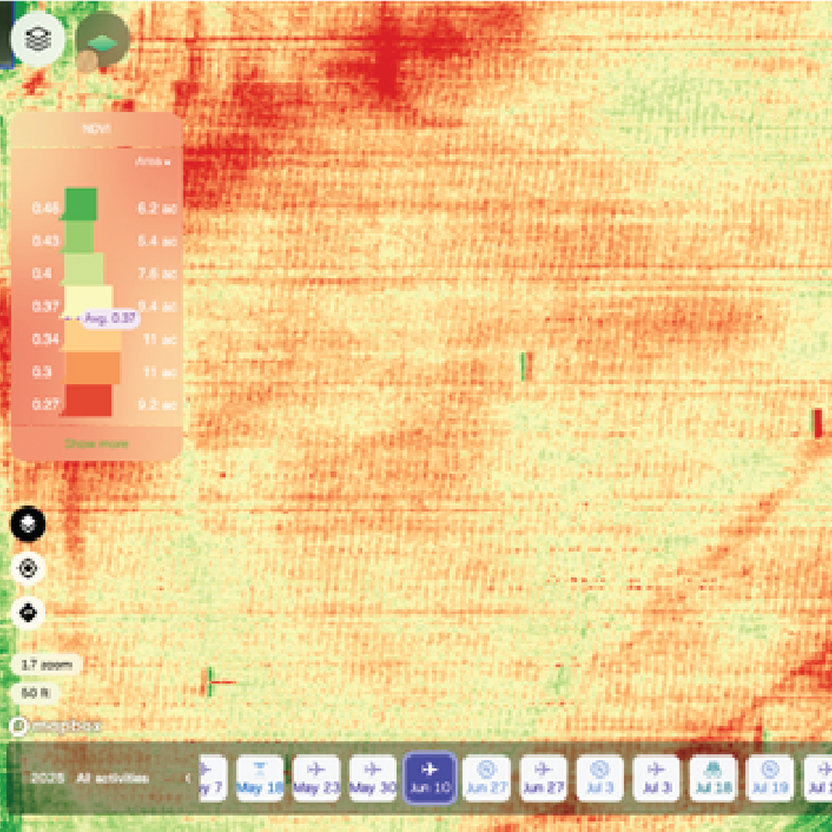The image size is (832, 832).
Task: Click the field basemap style thumbnail
Action: pos(103,39)
